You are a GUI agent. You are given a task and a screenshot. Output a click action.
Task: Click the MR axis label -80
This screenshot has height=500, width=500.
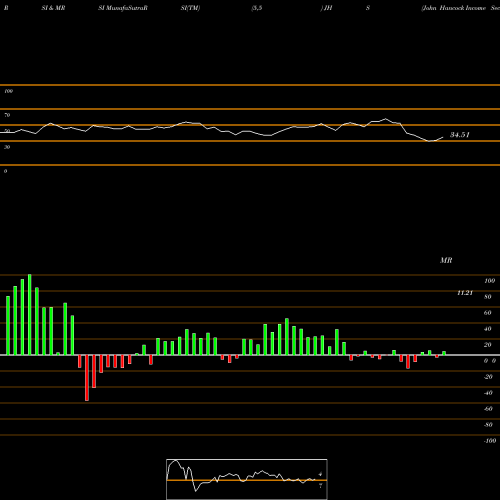[488, 425]
